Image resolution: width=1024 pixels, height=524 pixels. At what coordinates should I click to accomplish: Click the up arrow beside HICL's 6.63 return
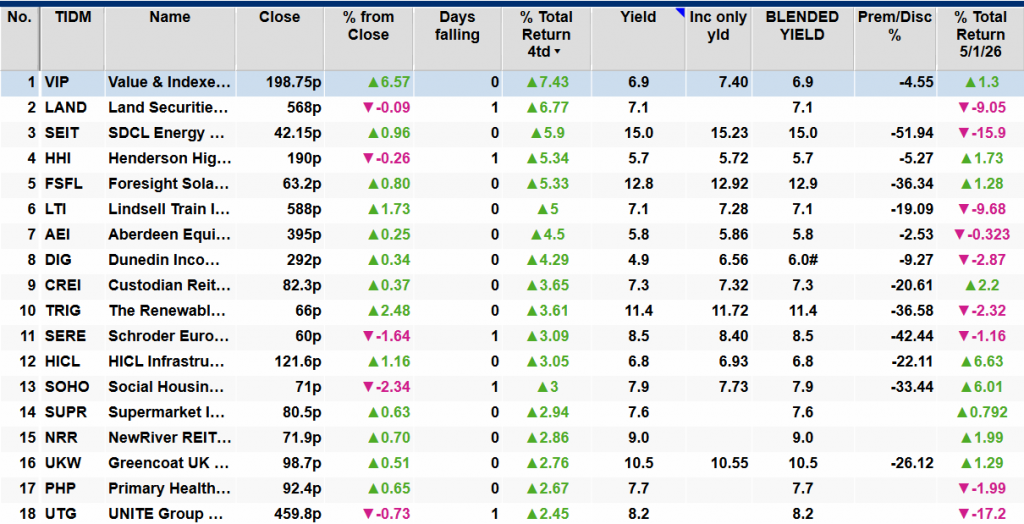click(974, 362)
